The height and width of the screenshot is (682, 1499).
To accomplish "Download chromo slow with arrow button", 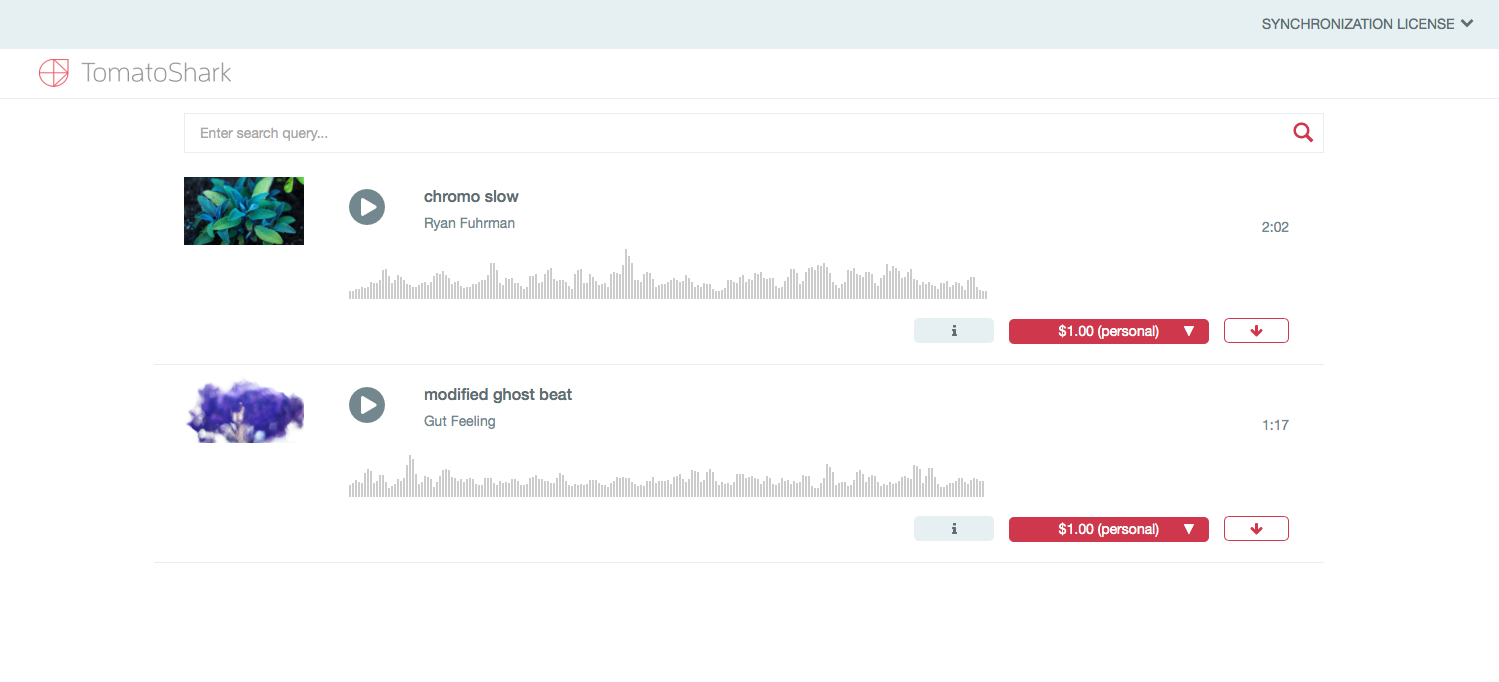I will [1256, 331].
